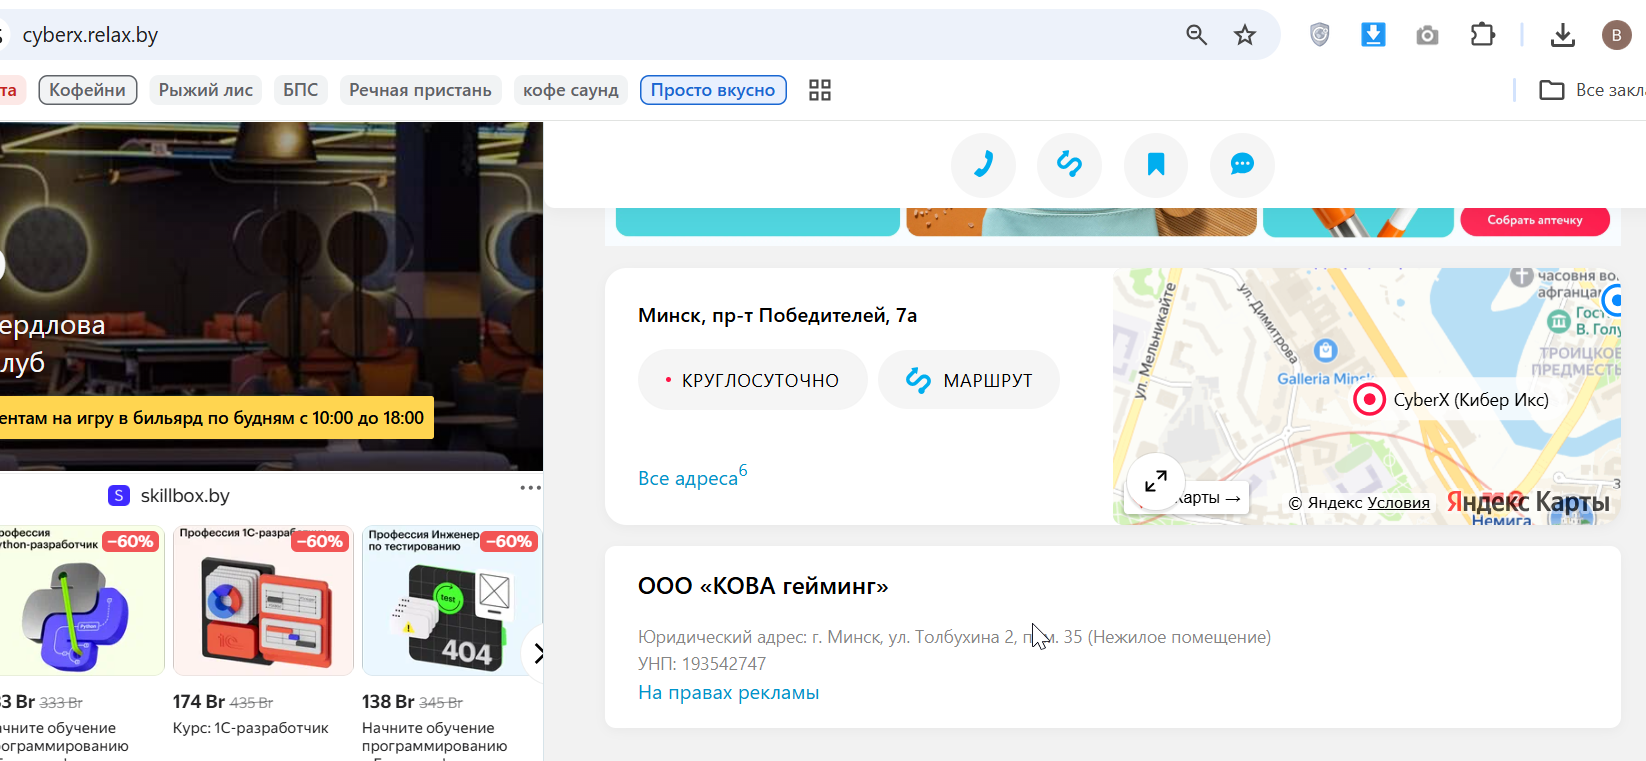Click the zoom magnifier icon in address bar
Image resolution: width=1646 pixels, height=761 pixels.
click(1196, 35)
